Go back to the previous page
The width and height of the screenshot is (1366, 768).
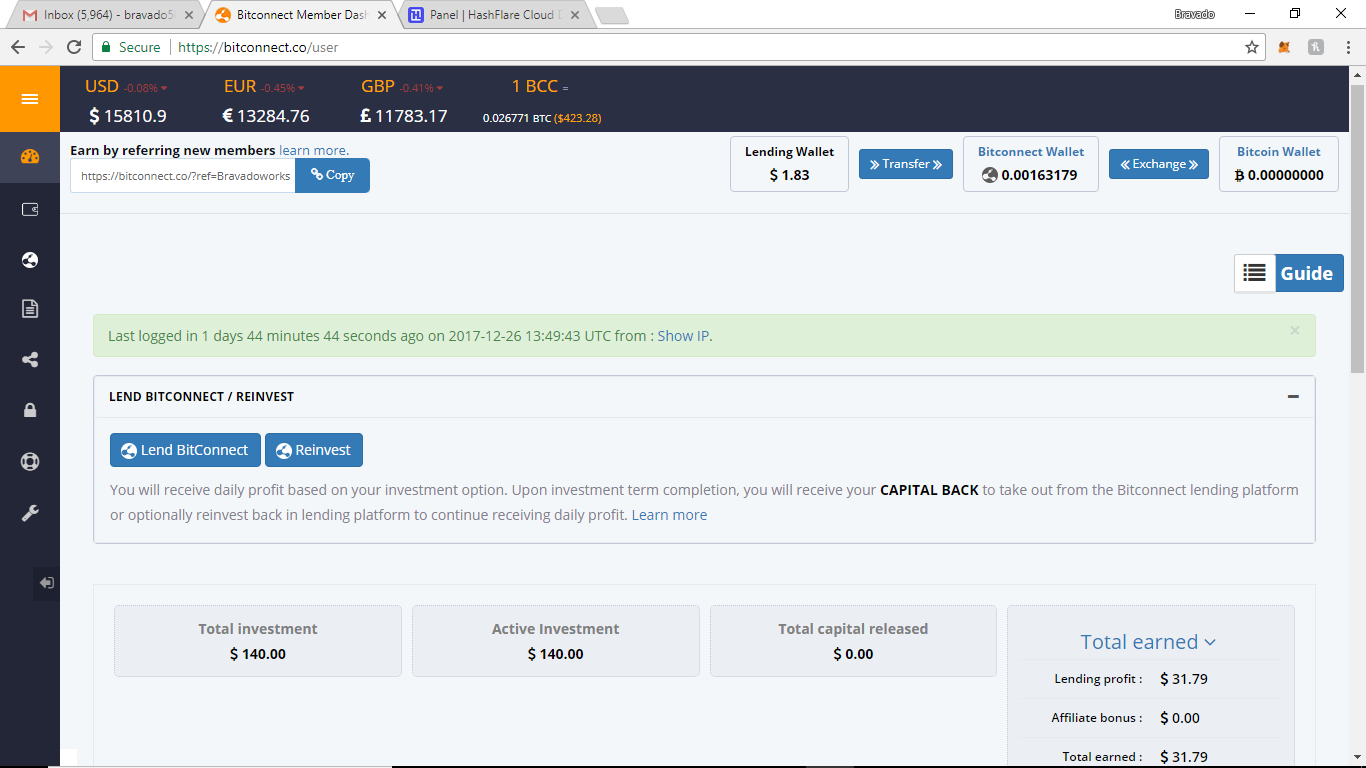tap(18, 47)
